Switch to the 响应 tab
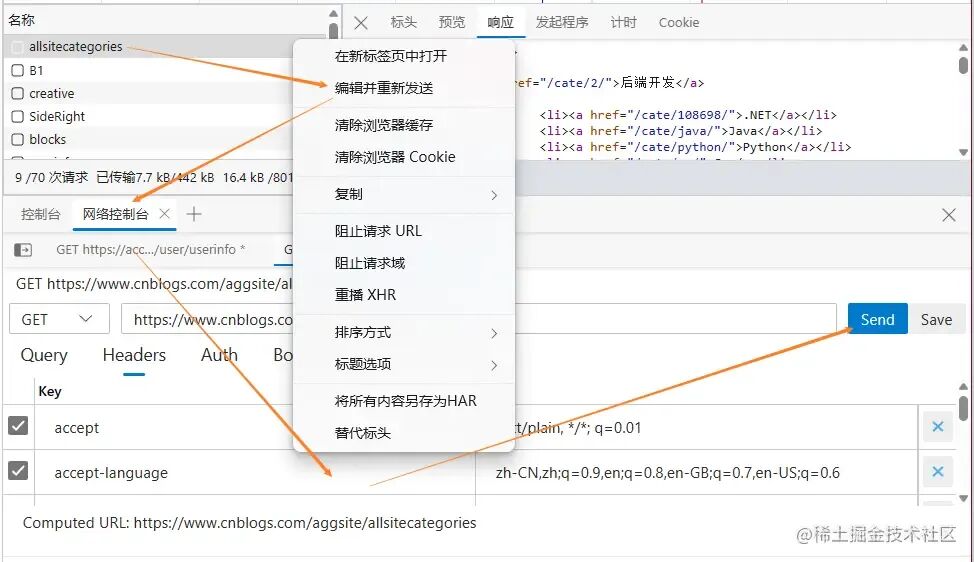Screen dimensions: 974x562 click(501, 22)
